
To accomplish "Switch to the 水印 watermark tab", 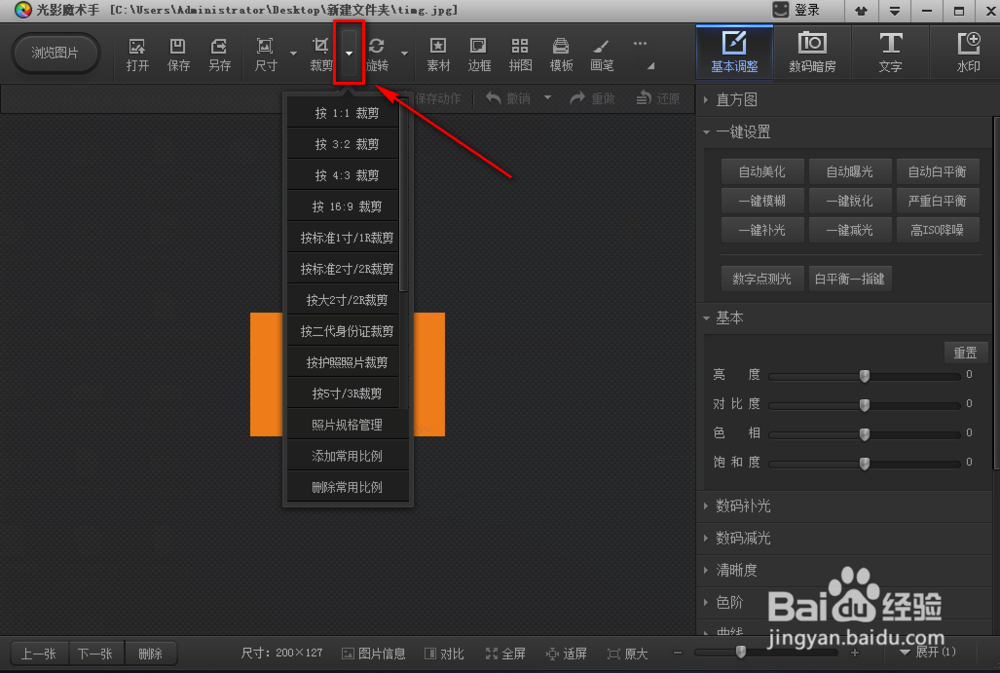I will (967, 52).
